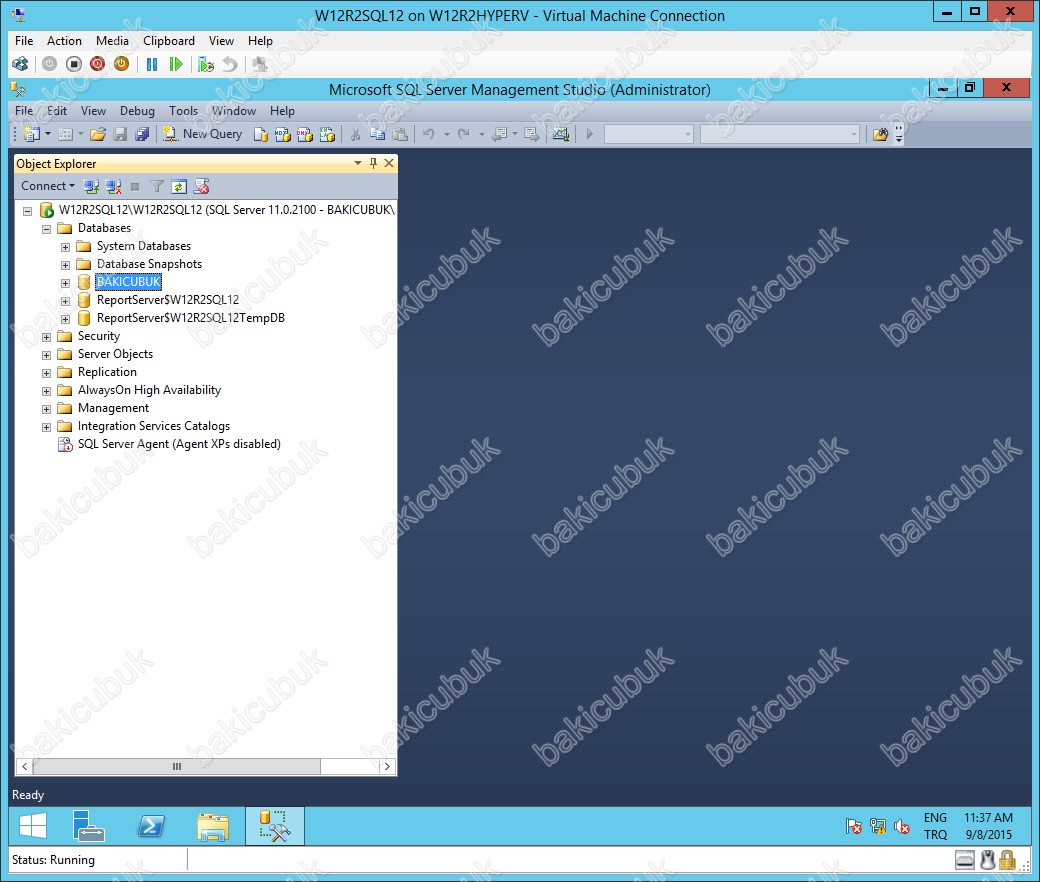Expand the Database Snapshots folder
Image resolution: width=1040 pixels, height=882 pixels.
point(65,265)
